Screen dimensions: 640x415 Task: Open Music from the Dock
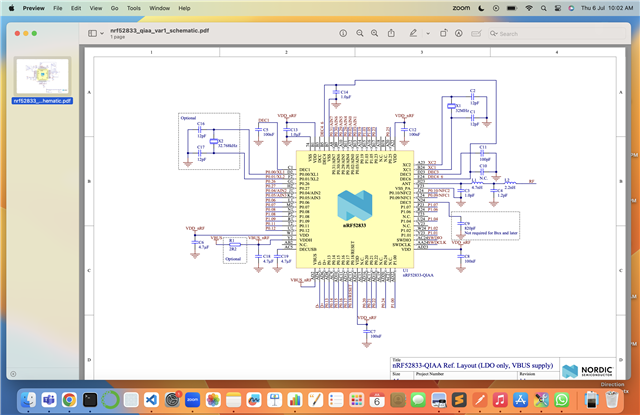click(x=500, y=400)
